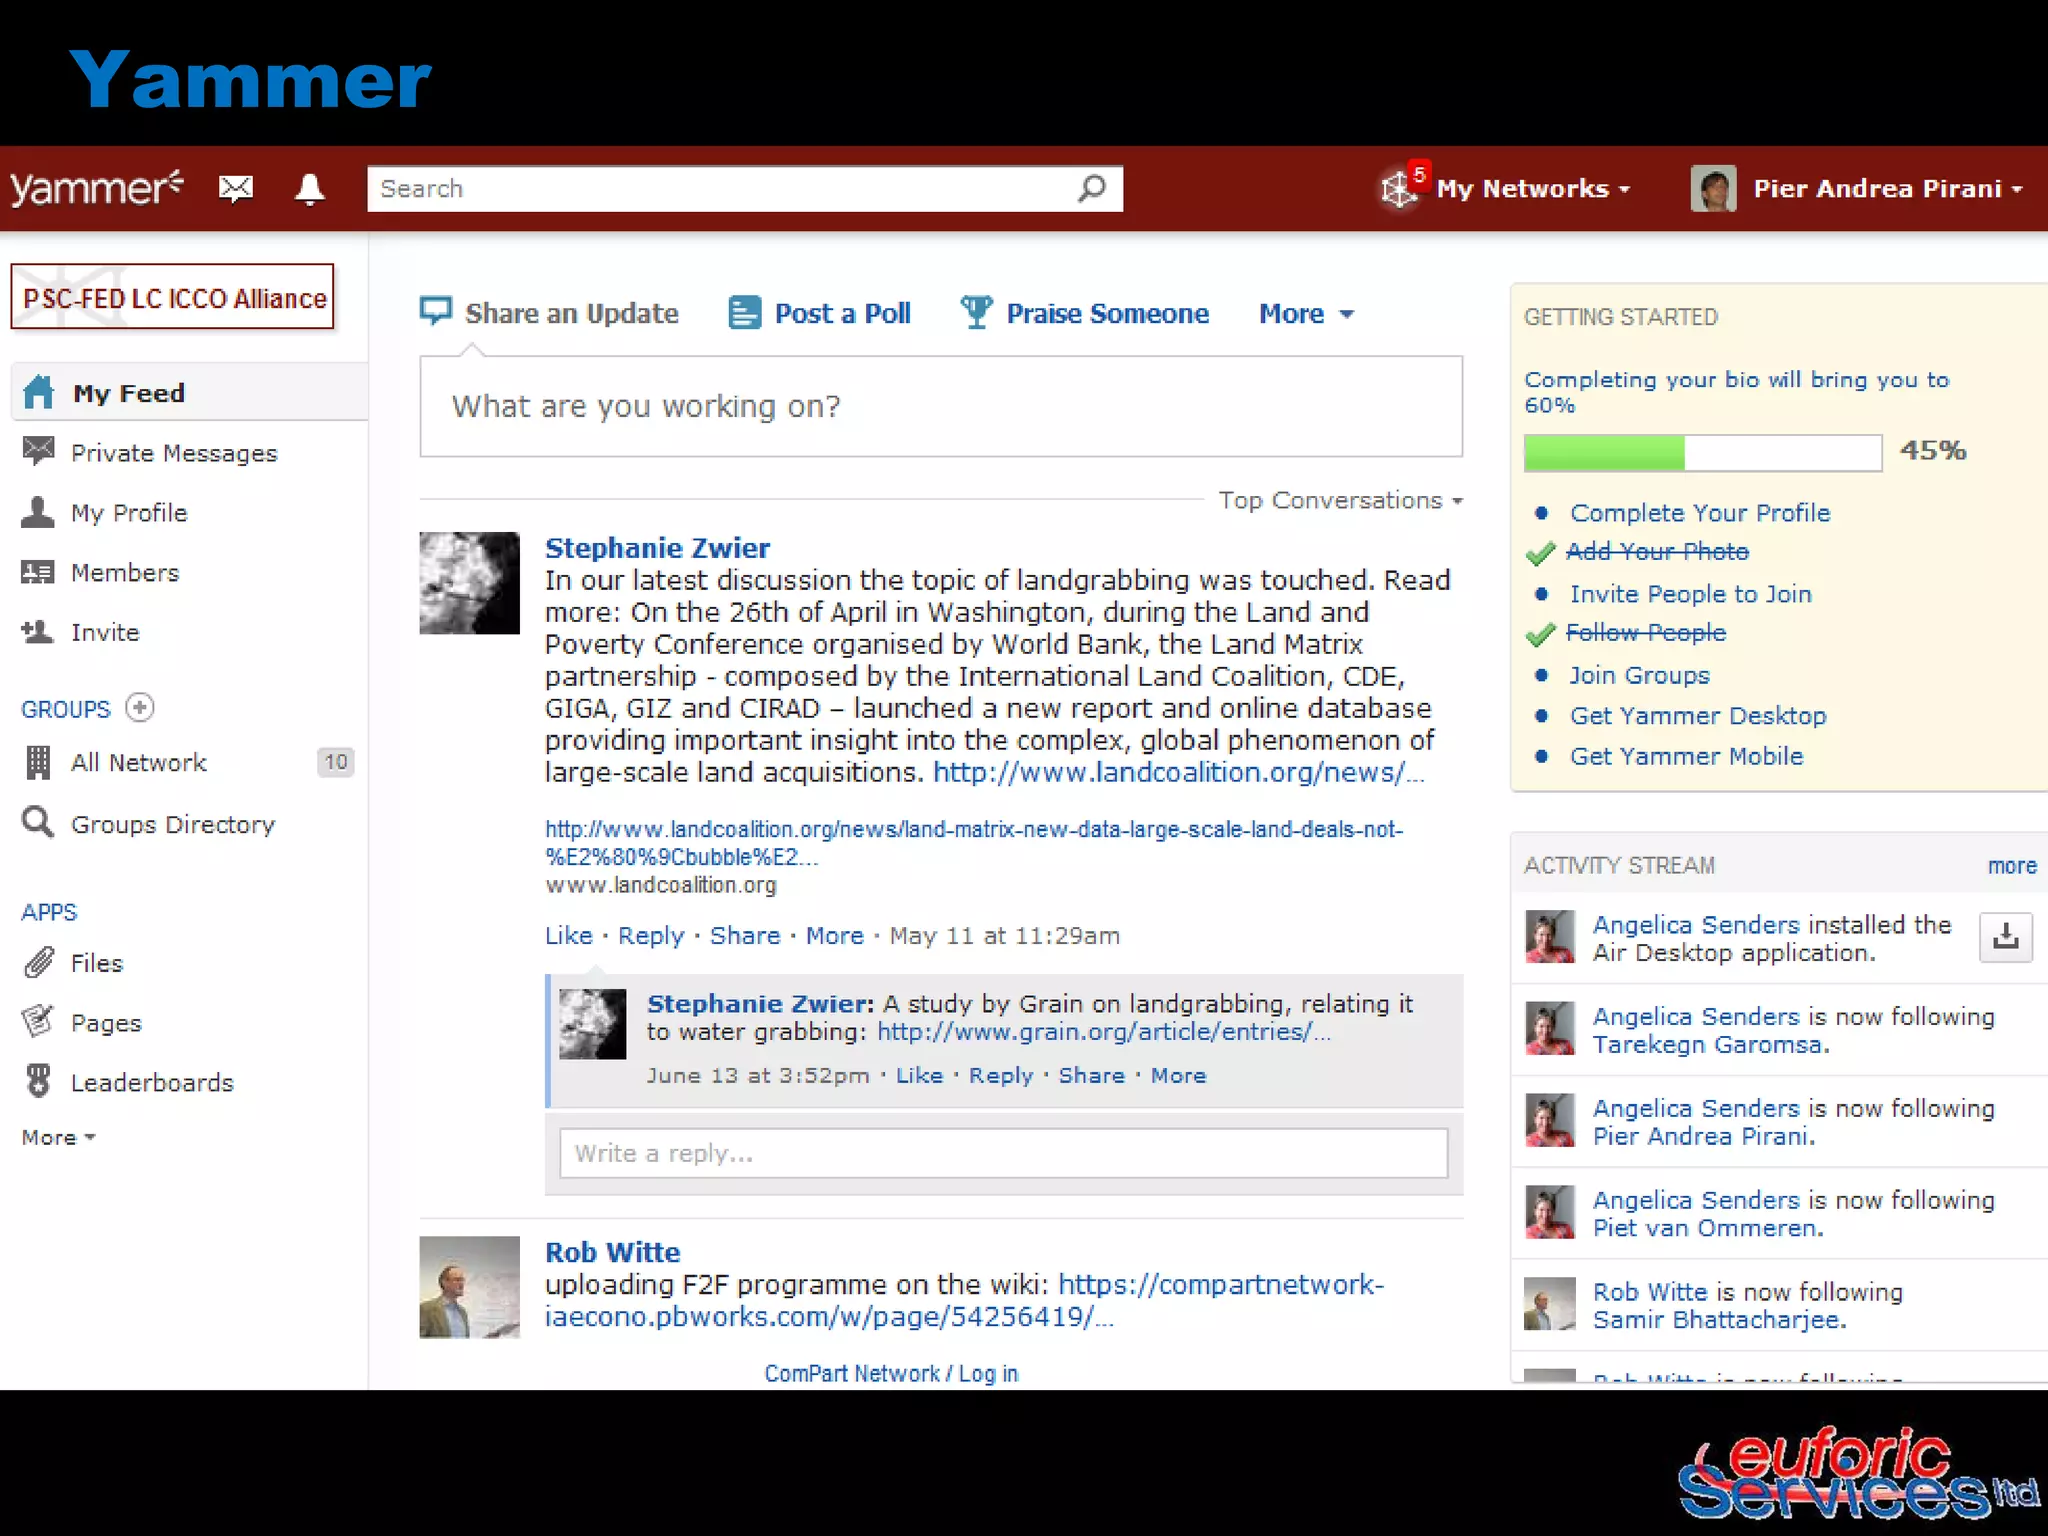Click the My Feed house icon
This screenshot has width=2048, height=1536.
pyautogui.click(x=39, y=392)
